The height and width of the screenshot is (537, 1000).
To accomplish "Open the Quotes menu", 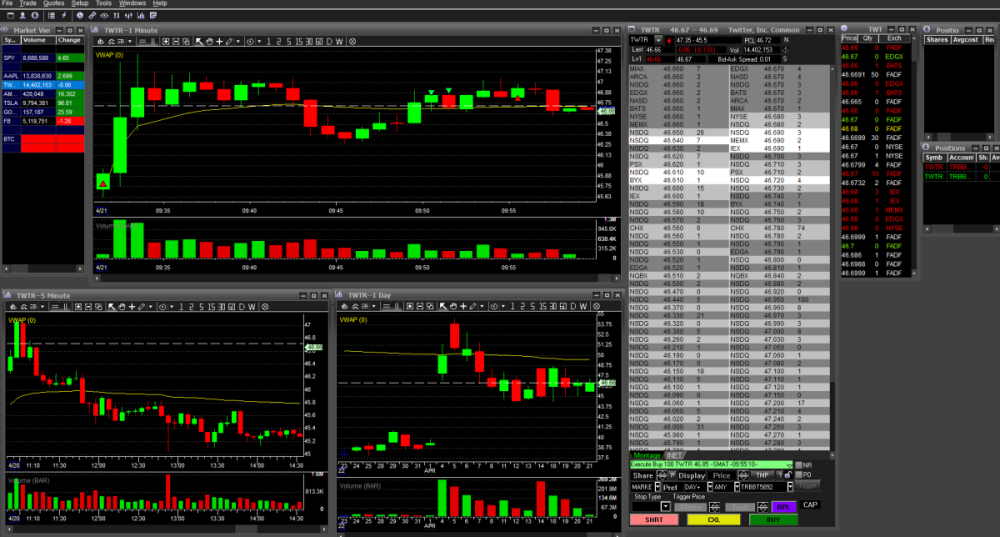I will tap(54, 3).
